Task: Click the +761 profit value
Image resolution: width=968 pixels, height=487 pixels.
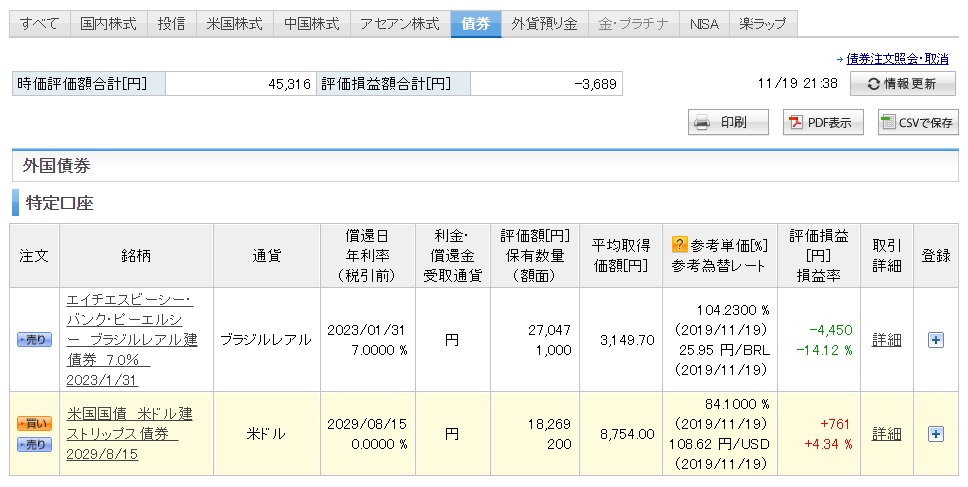Action: click(835, 425)
